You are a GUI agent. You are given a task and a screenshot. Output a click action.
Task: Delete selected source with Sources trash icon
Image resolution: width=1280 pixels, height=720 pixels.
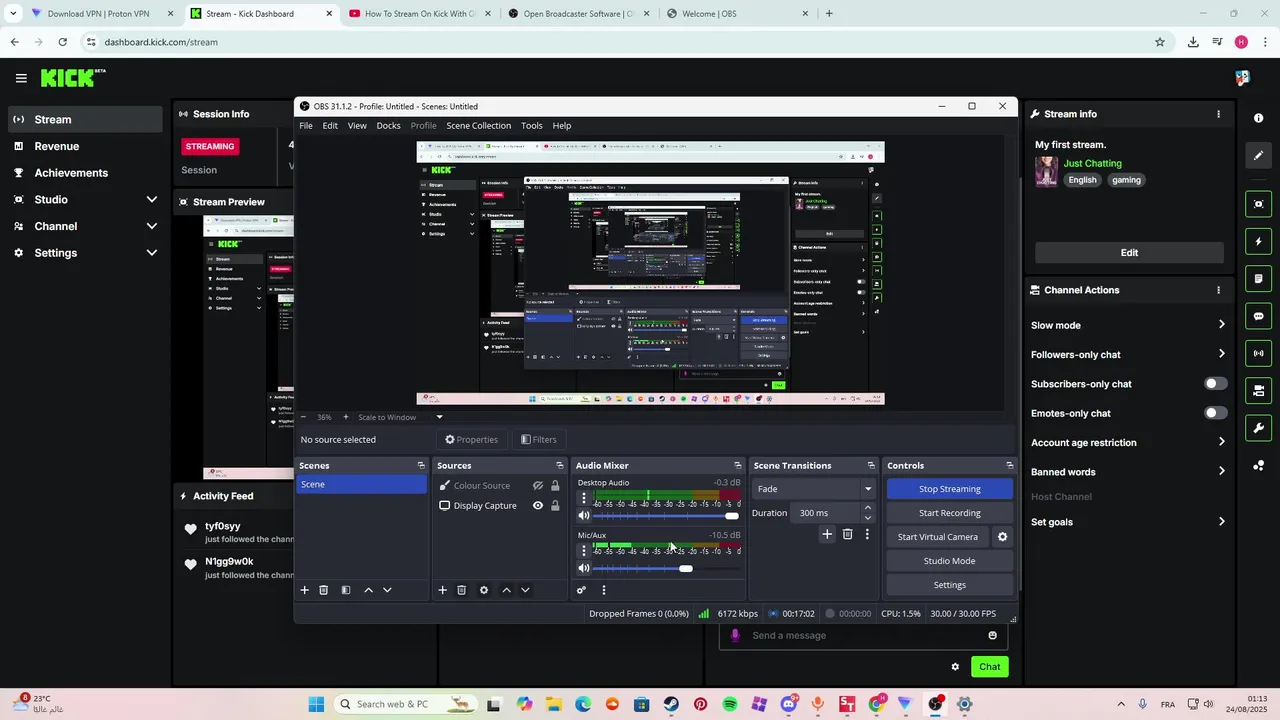(x=461, y=590)
